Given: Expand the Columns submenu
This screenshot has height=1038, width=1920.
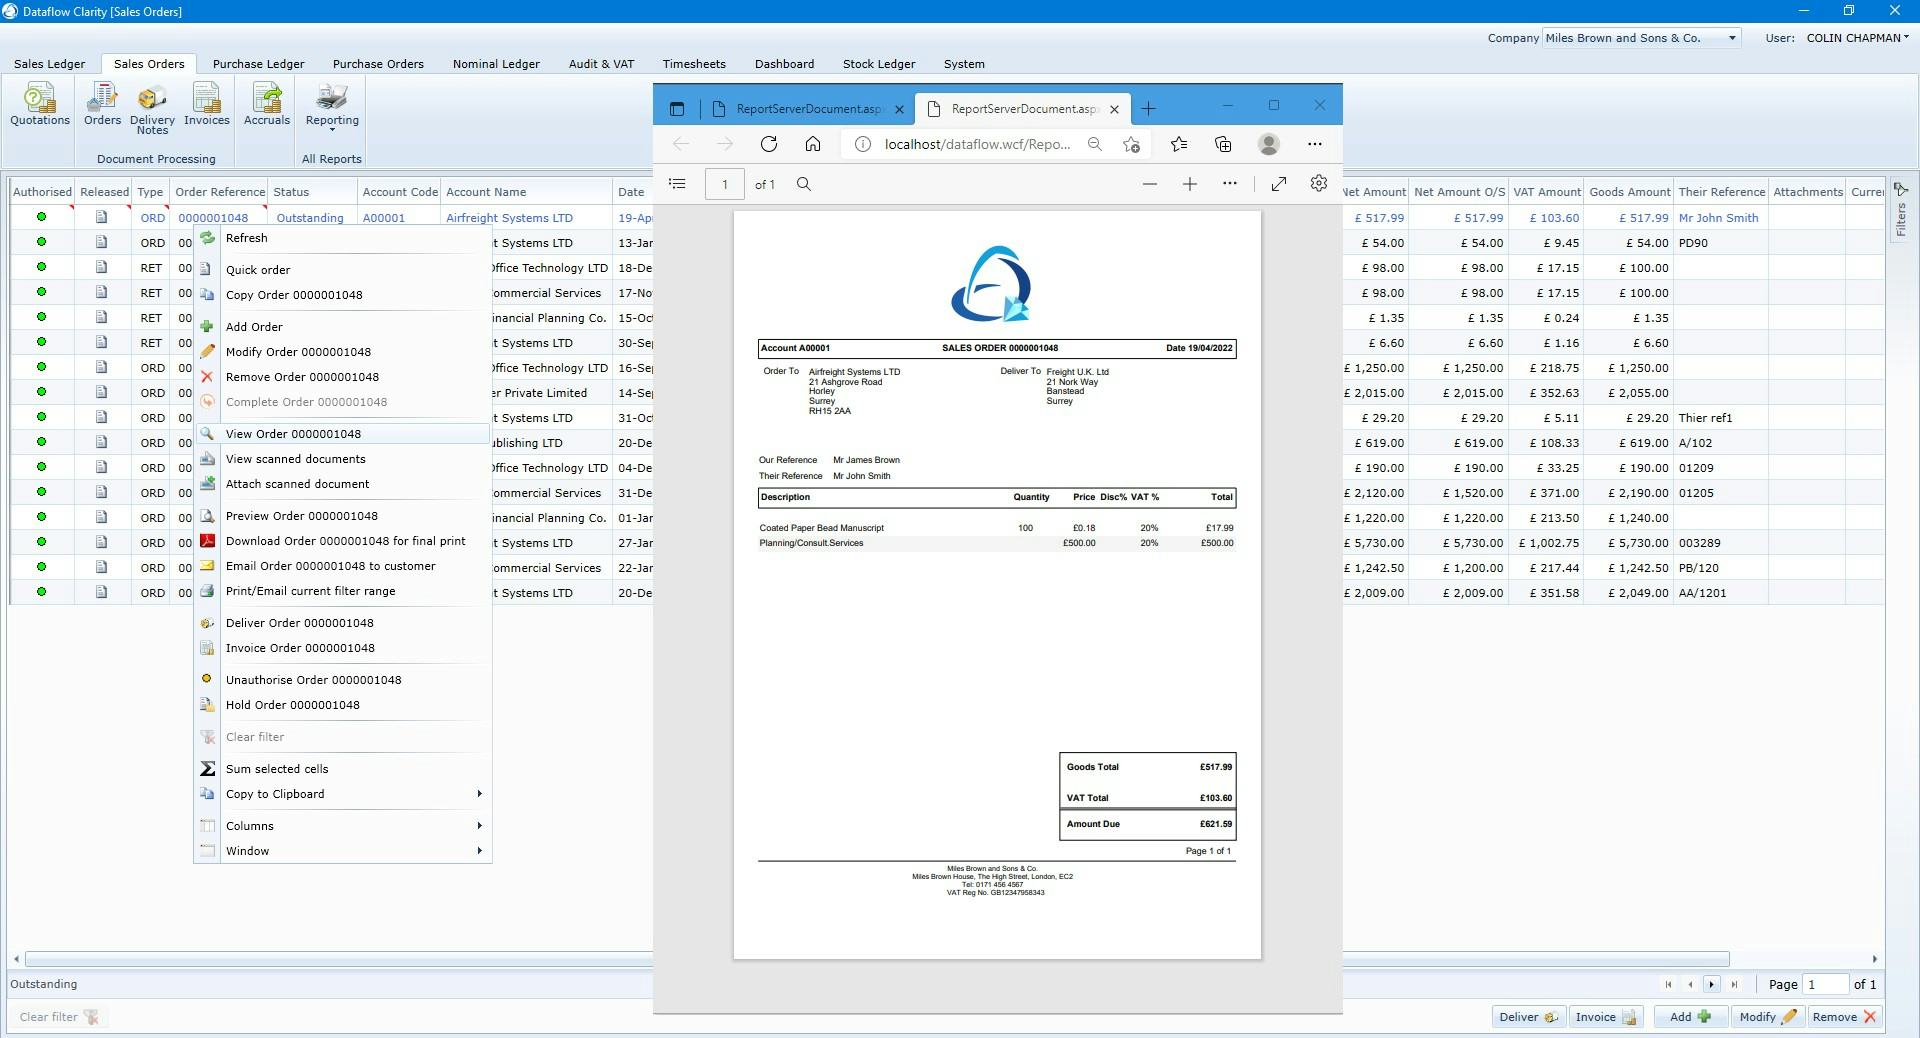Looking at the screenshot, I should pyautogui.click(x=342, y=826).
